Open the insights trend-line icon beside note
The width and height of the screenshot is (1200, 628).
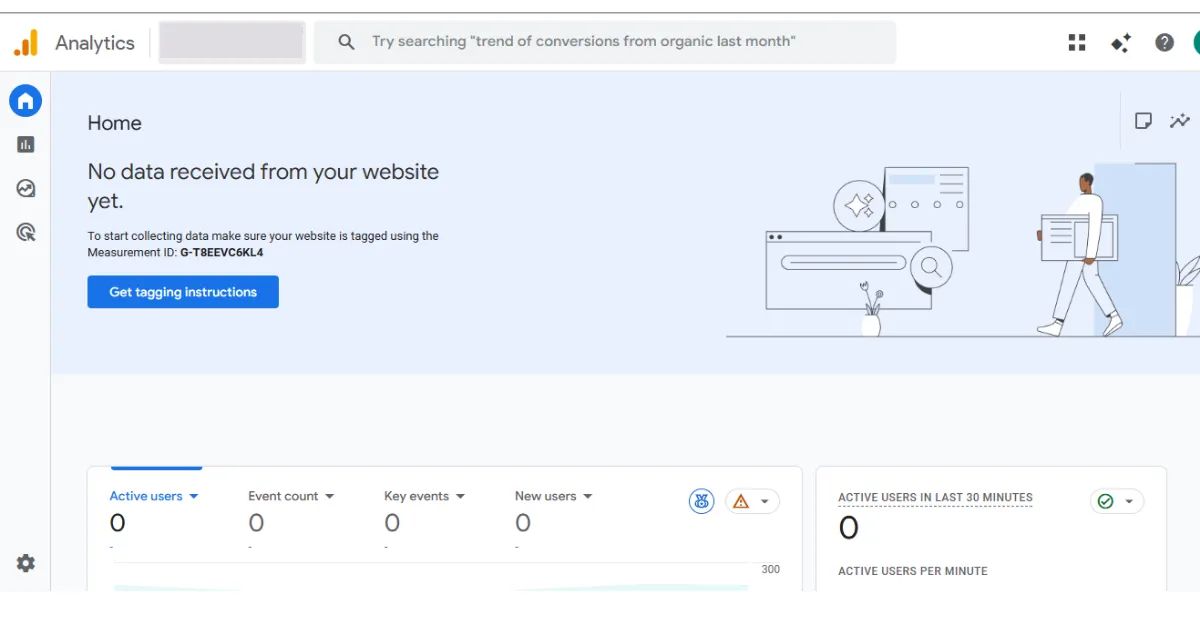tap(1180, 121)
